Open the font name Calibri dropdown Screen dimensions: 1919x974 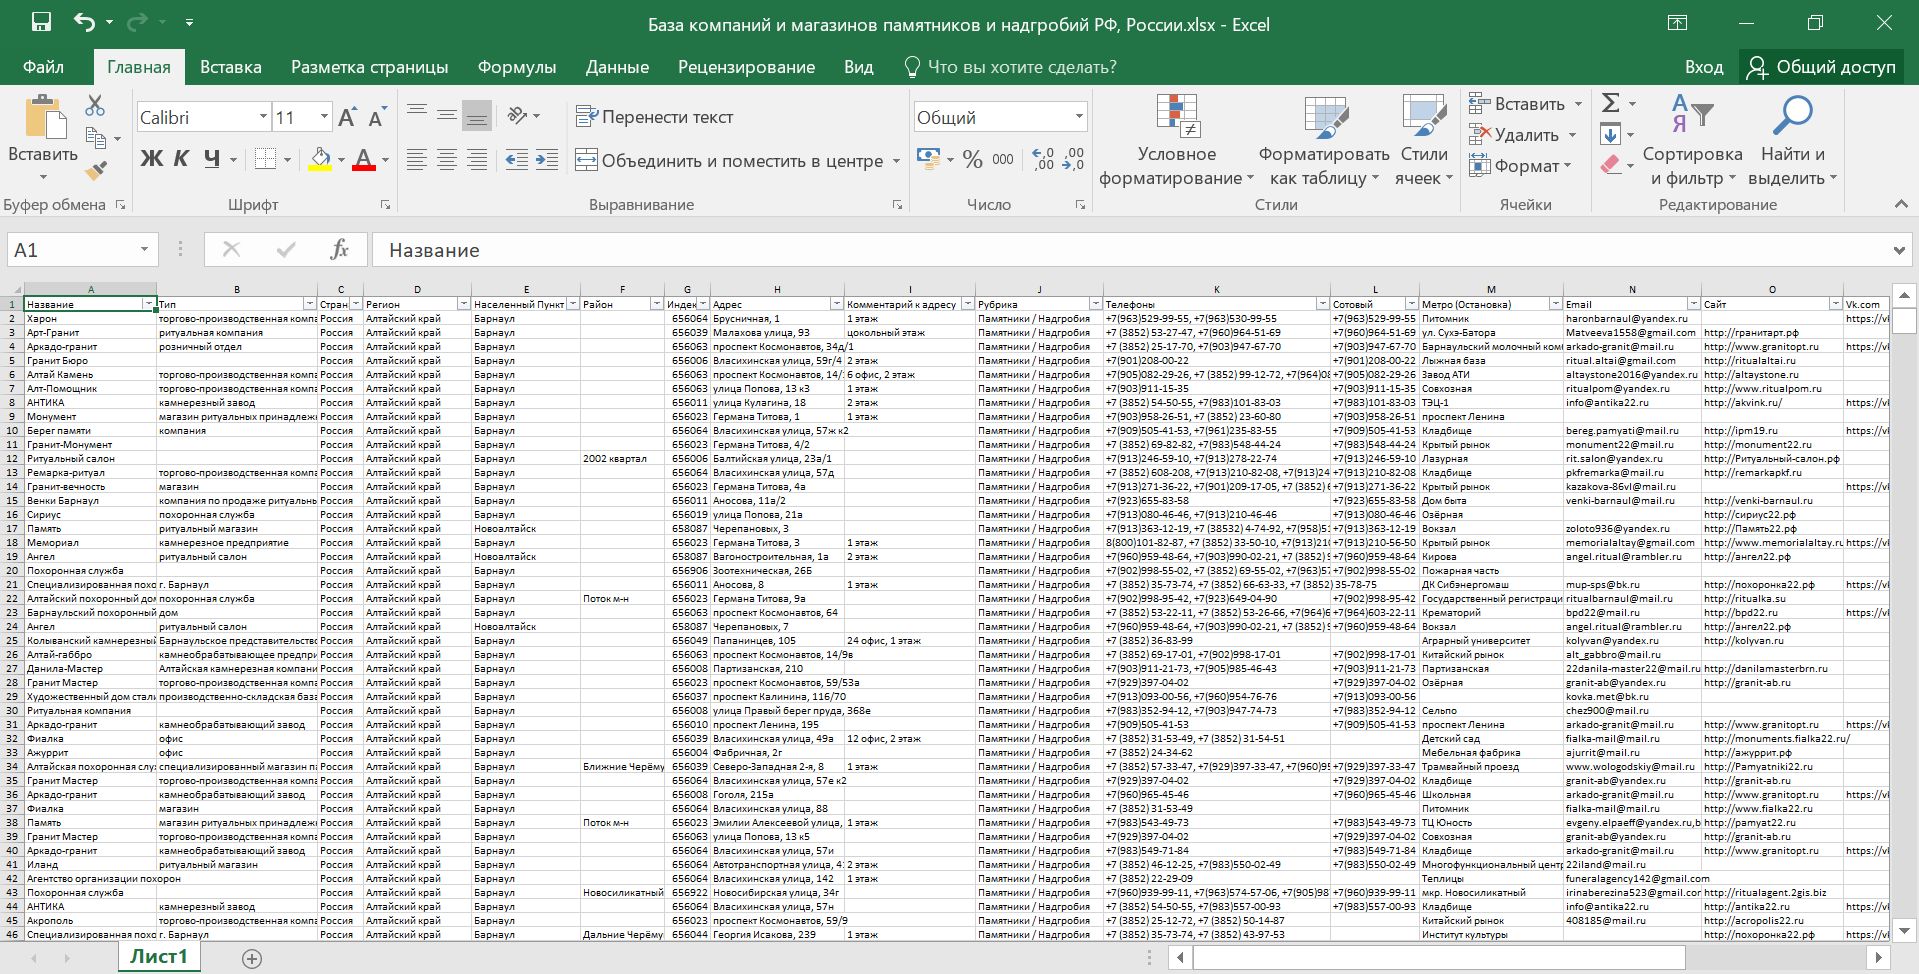click(x=263, y=117)
